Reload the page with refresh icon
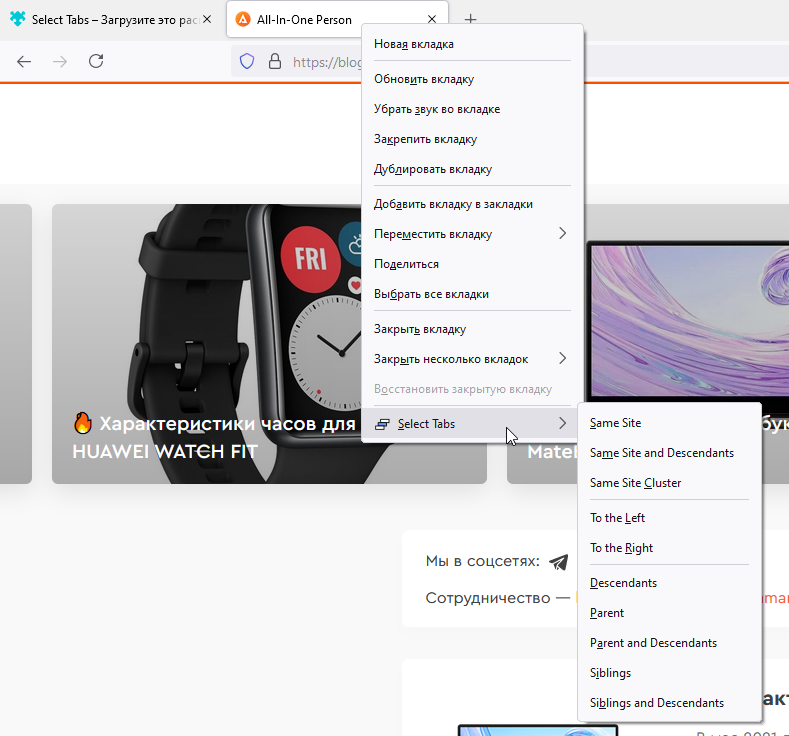Viewport: 789px width, 736px height. click(96, 61)
